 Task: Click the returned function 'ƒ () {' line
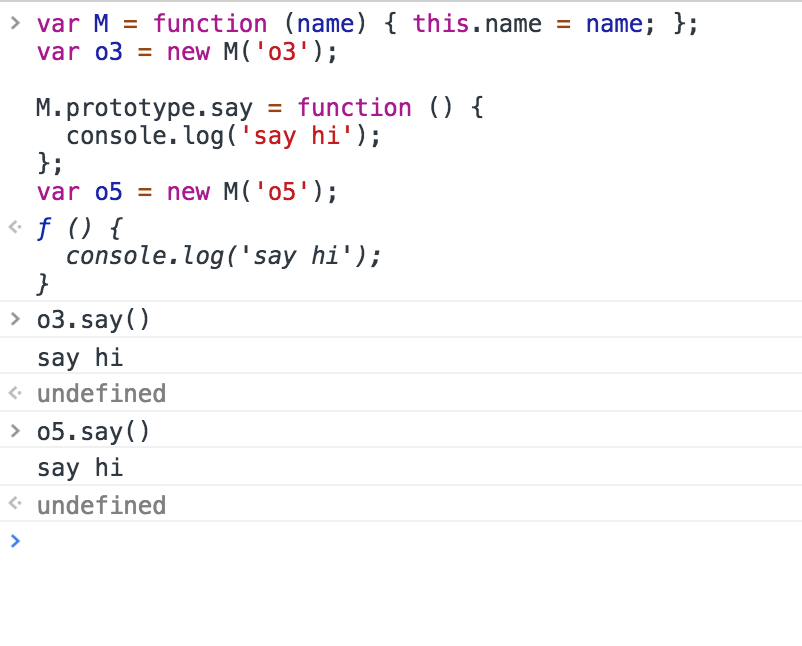click(80, 228)
